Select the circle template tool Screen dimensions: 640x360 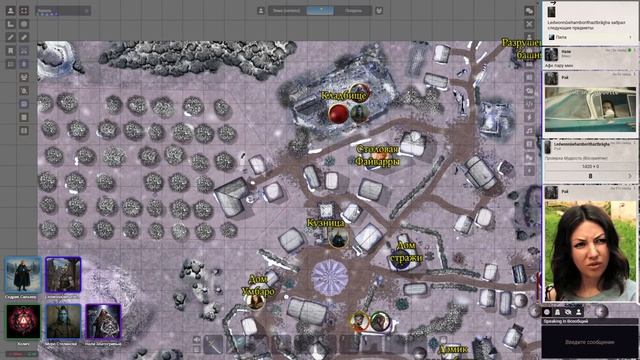(x=24, y=24)
